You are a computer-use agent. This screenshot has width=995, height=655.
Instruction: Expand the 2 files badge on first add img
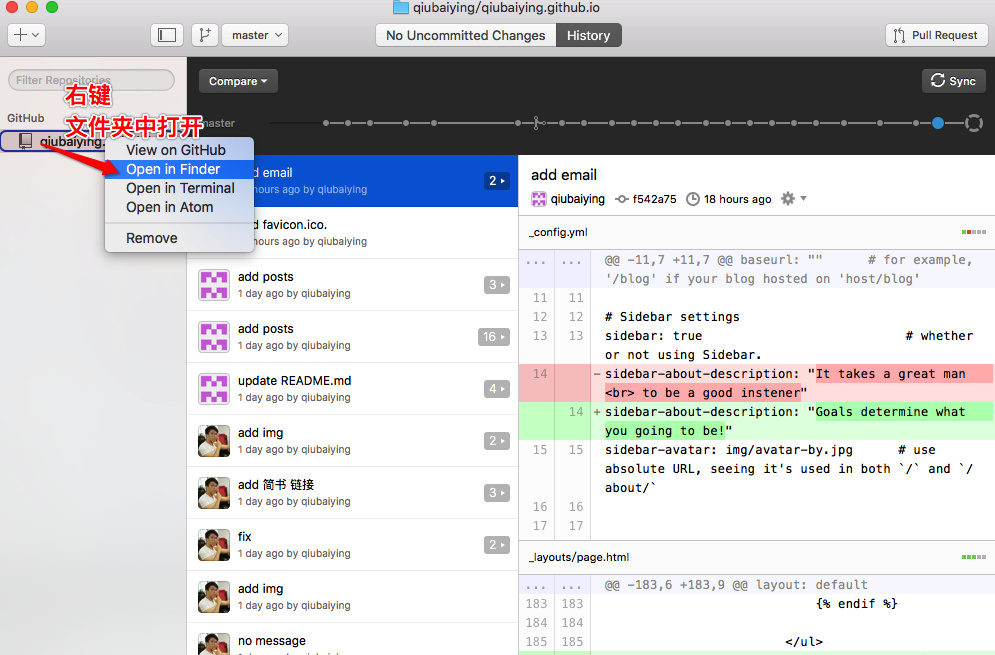point(497,441)
